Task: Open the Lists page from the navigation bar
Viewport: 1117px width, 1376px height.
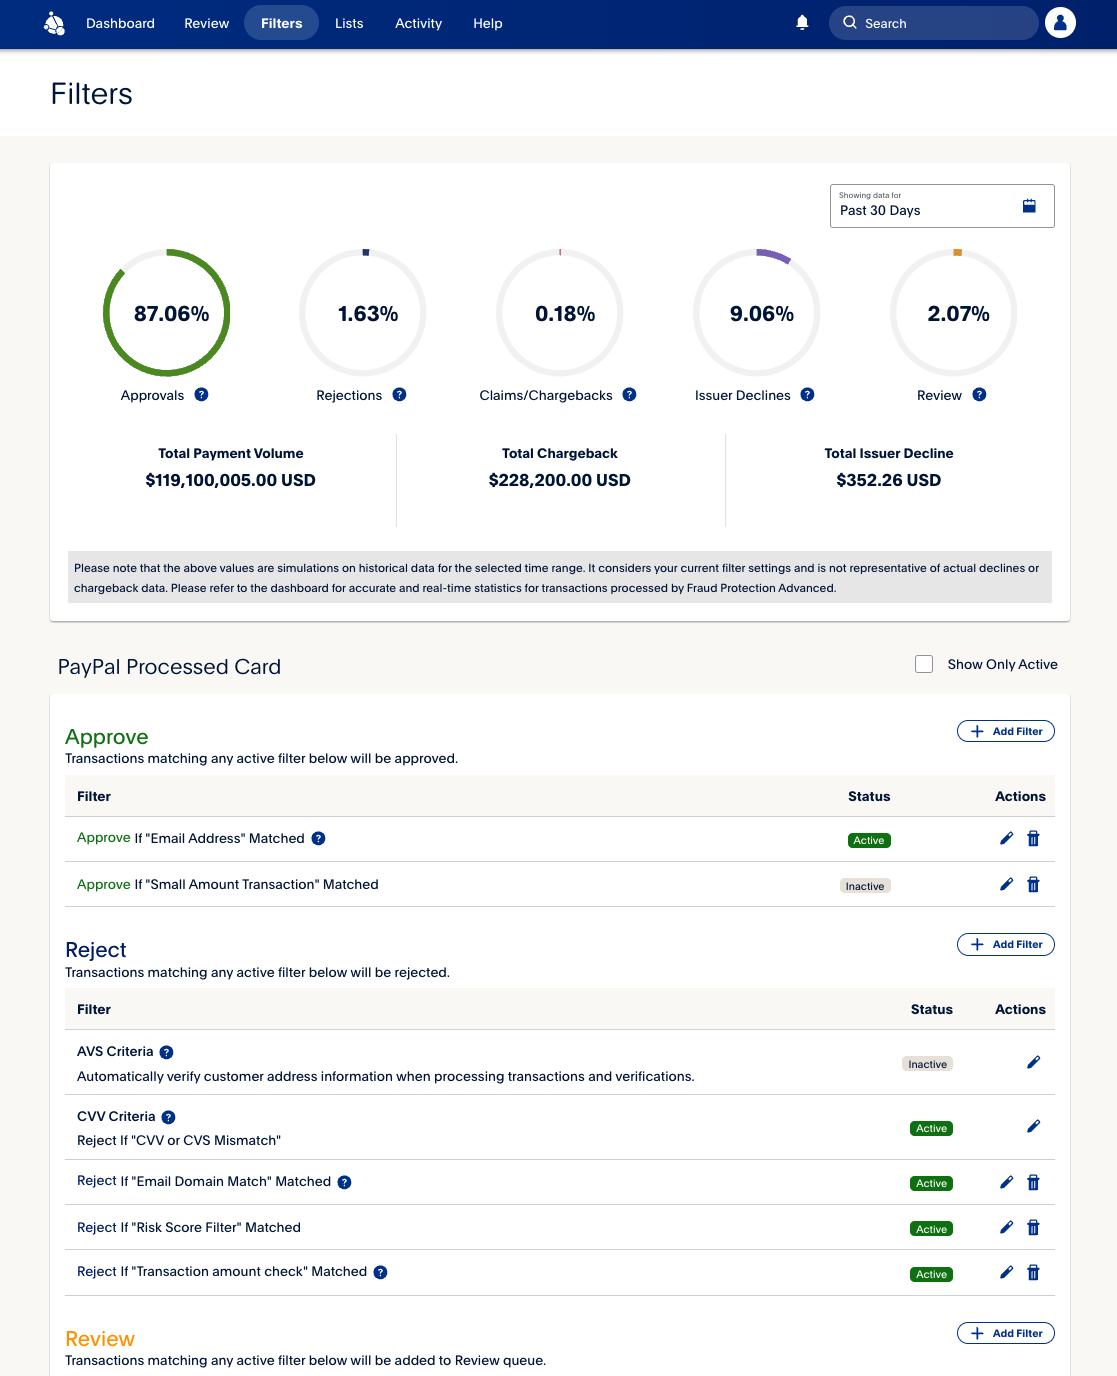Action: tap(349, 23)
